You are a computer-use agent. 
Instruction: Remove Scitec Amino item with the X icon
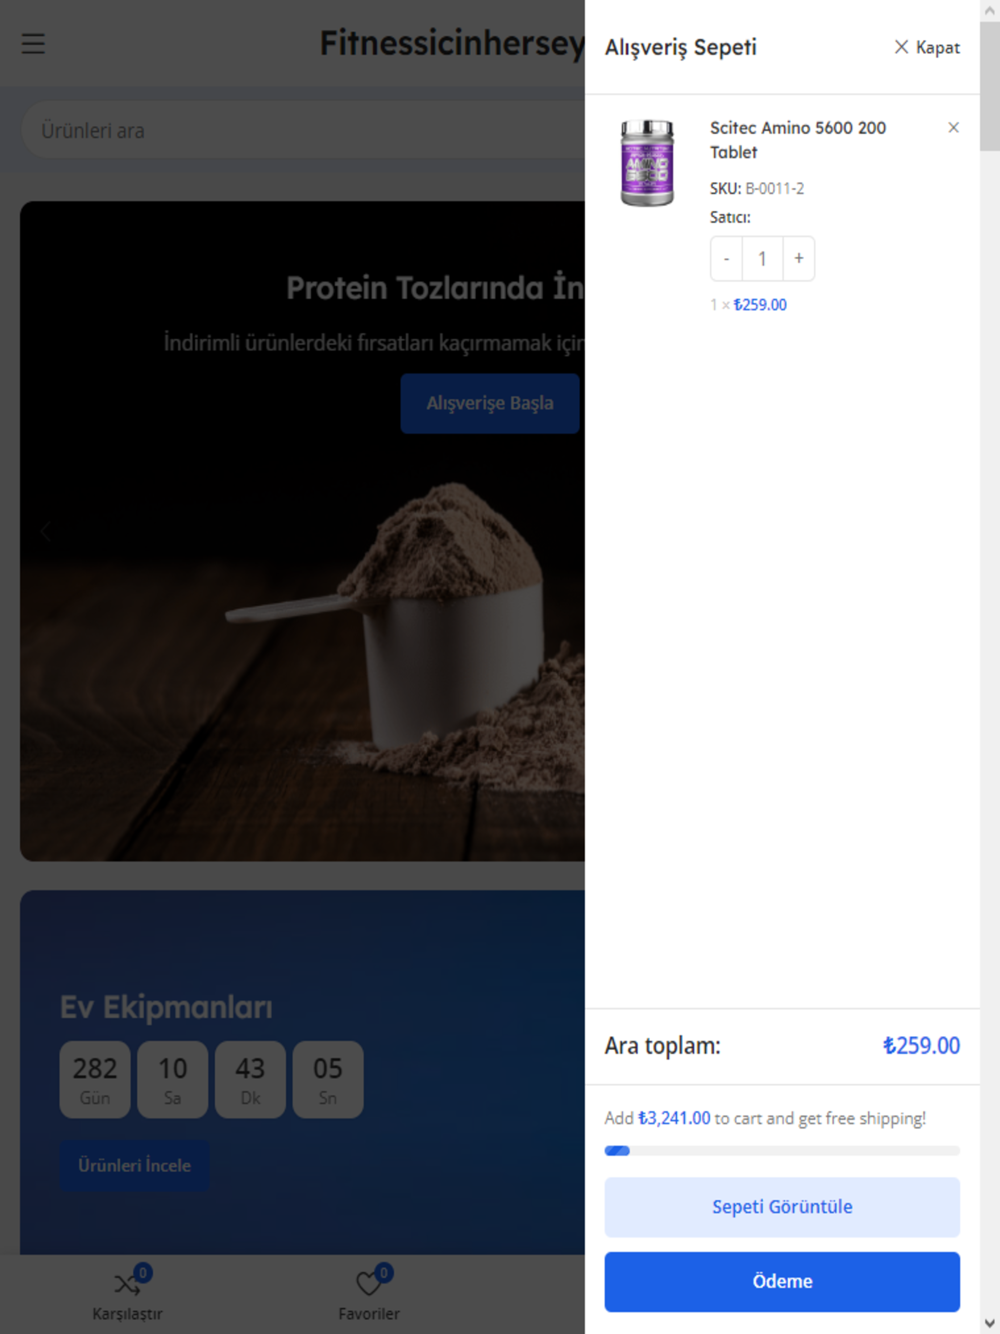point(953,127)
